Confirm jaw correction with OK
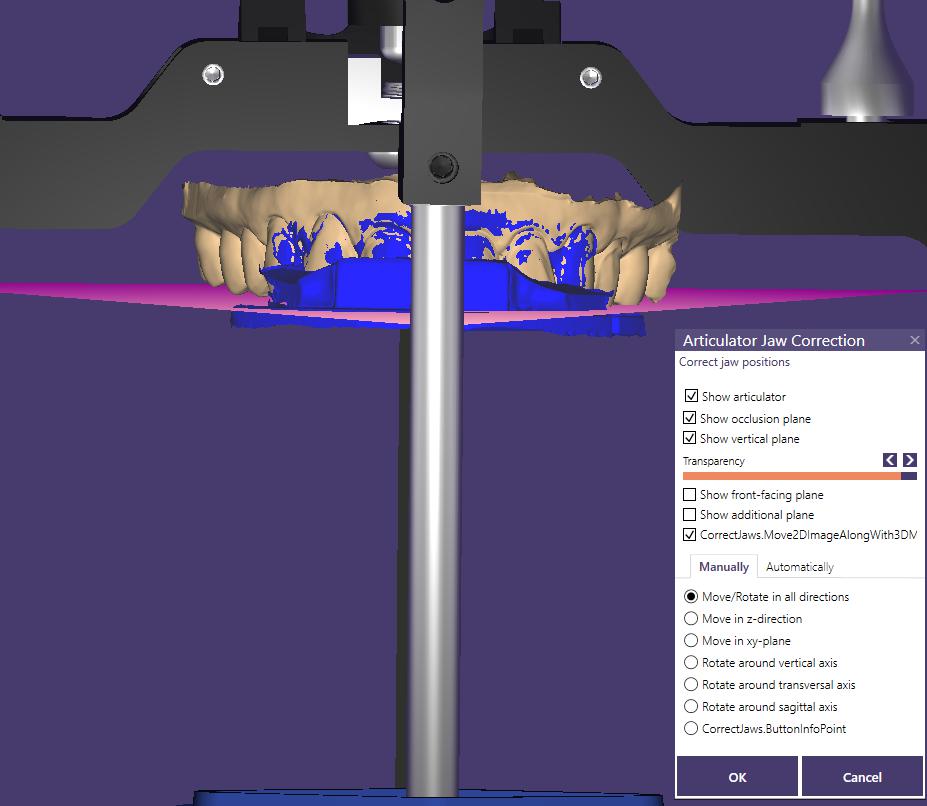 point(737,776)
